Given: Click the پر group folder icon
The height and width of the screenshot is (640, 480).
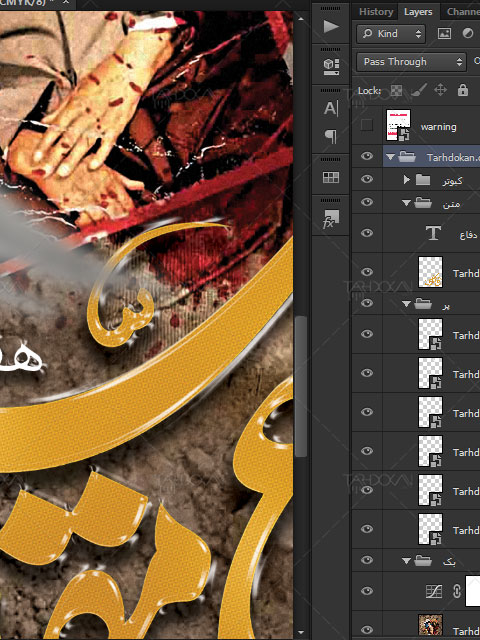Looking at the screenshot, I should [423, 304].
